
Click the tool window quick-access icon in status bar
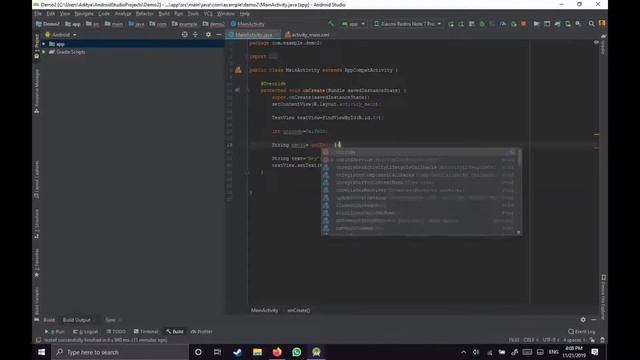point(38,340)
